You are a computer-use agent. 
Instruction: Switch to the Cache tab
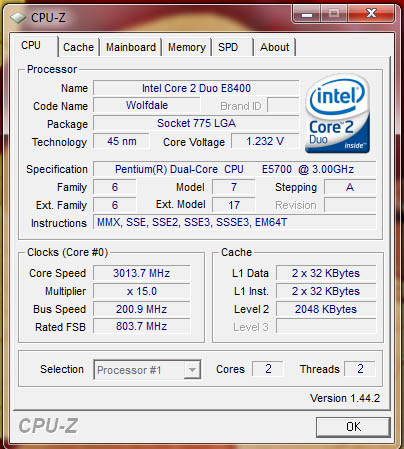[78, 47]
